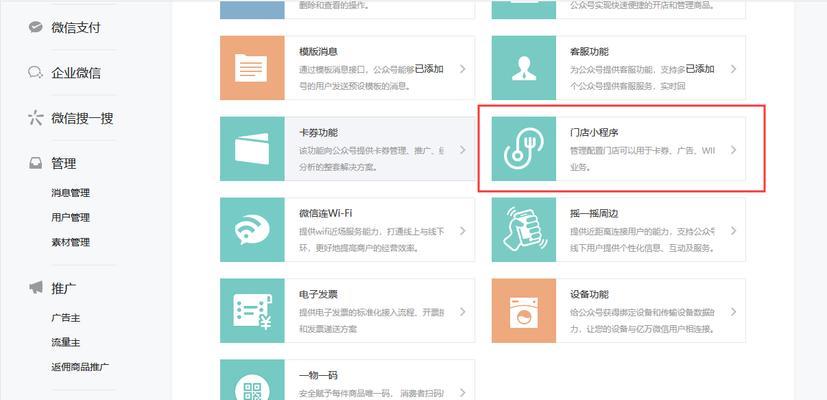The height and width of the screenshot is (400, 827).
Task: Expand the 门店小程序 card chevron
Action: click(x=734, y=150)
